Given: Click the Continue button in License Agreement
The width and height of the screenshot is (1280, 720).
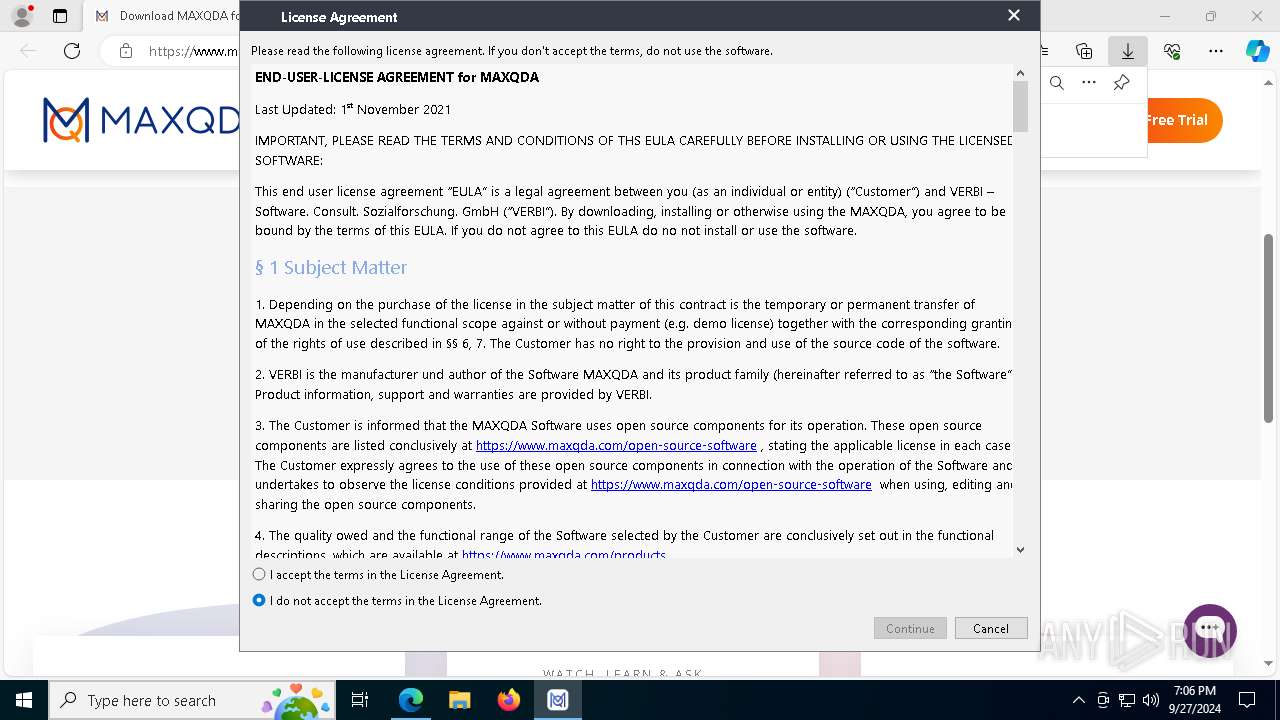Looking at the screenshot, I should tap(910, 628).
